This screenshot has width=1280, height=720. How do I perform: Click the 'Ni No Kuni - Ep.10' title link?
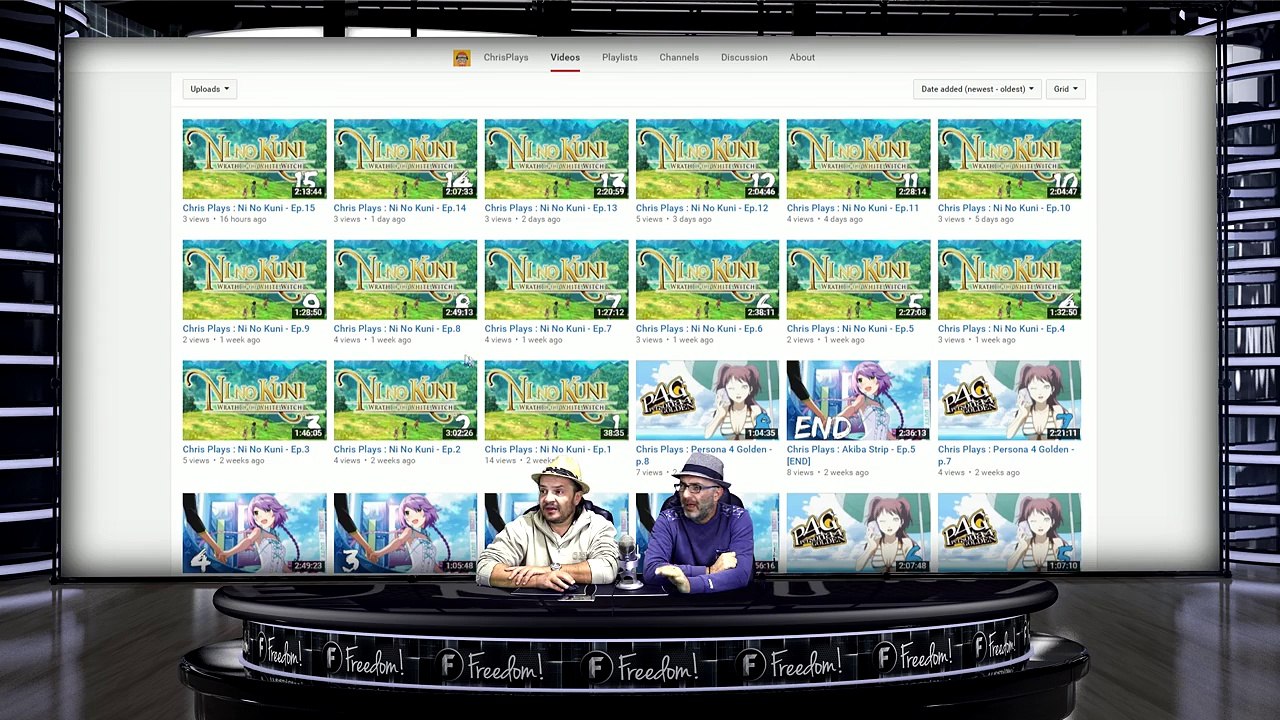tap(1003, 208)
